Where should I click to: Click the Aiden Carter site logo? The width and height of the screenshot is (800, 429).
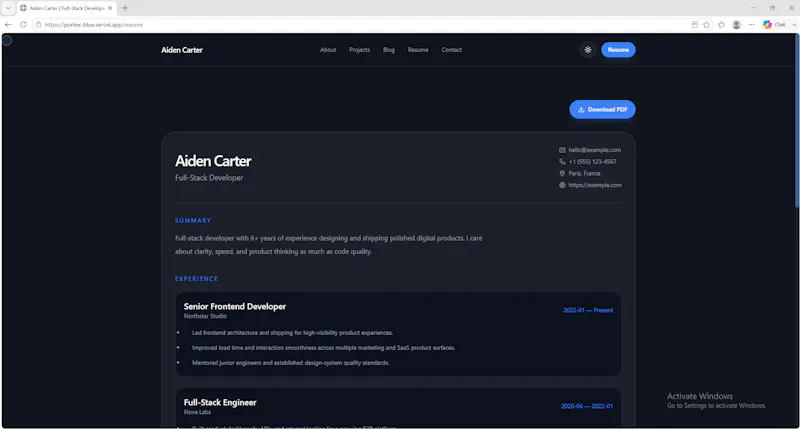point(182,50)
